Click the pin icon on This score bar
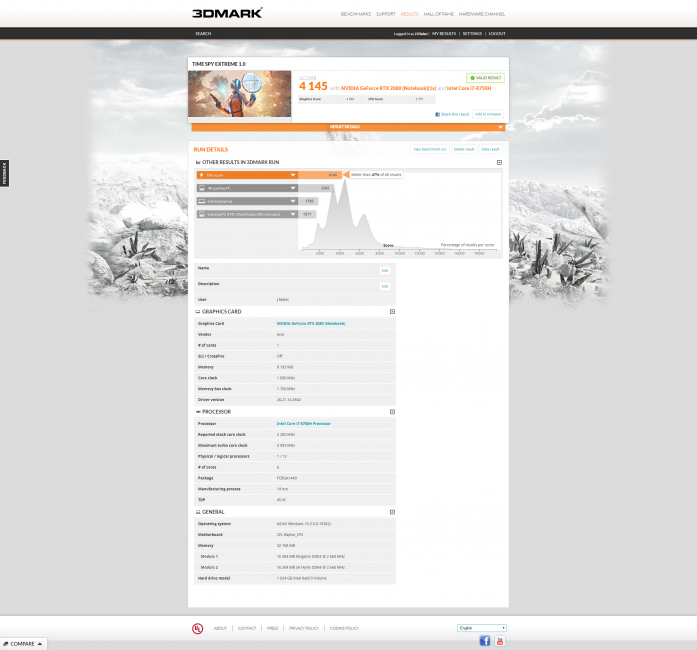The image size is (697, 650). coord(201,175)
